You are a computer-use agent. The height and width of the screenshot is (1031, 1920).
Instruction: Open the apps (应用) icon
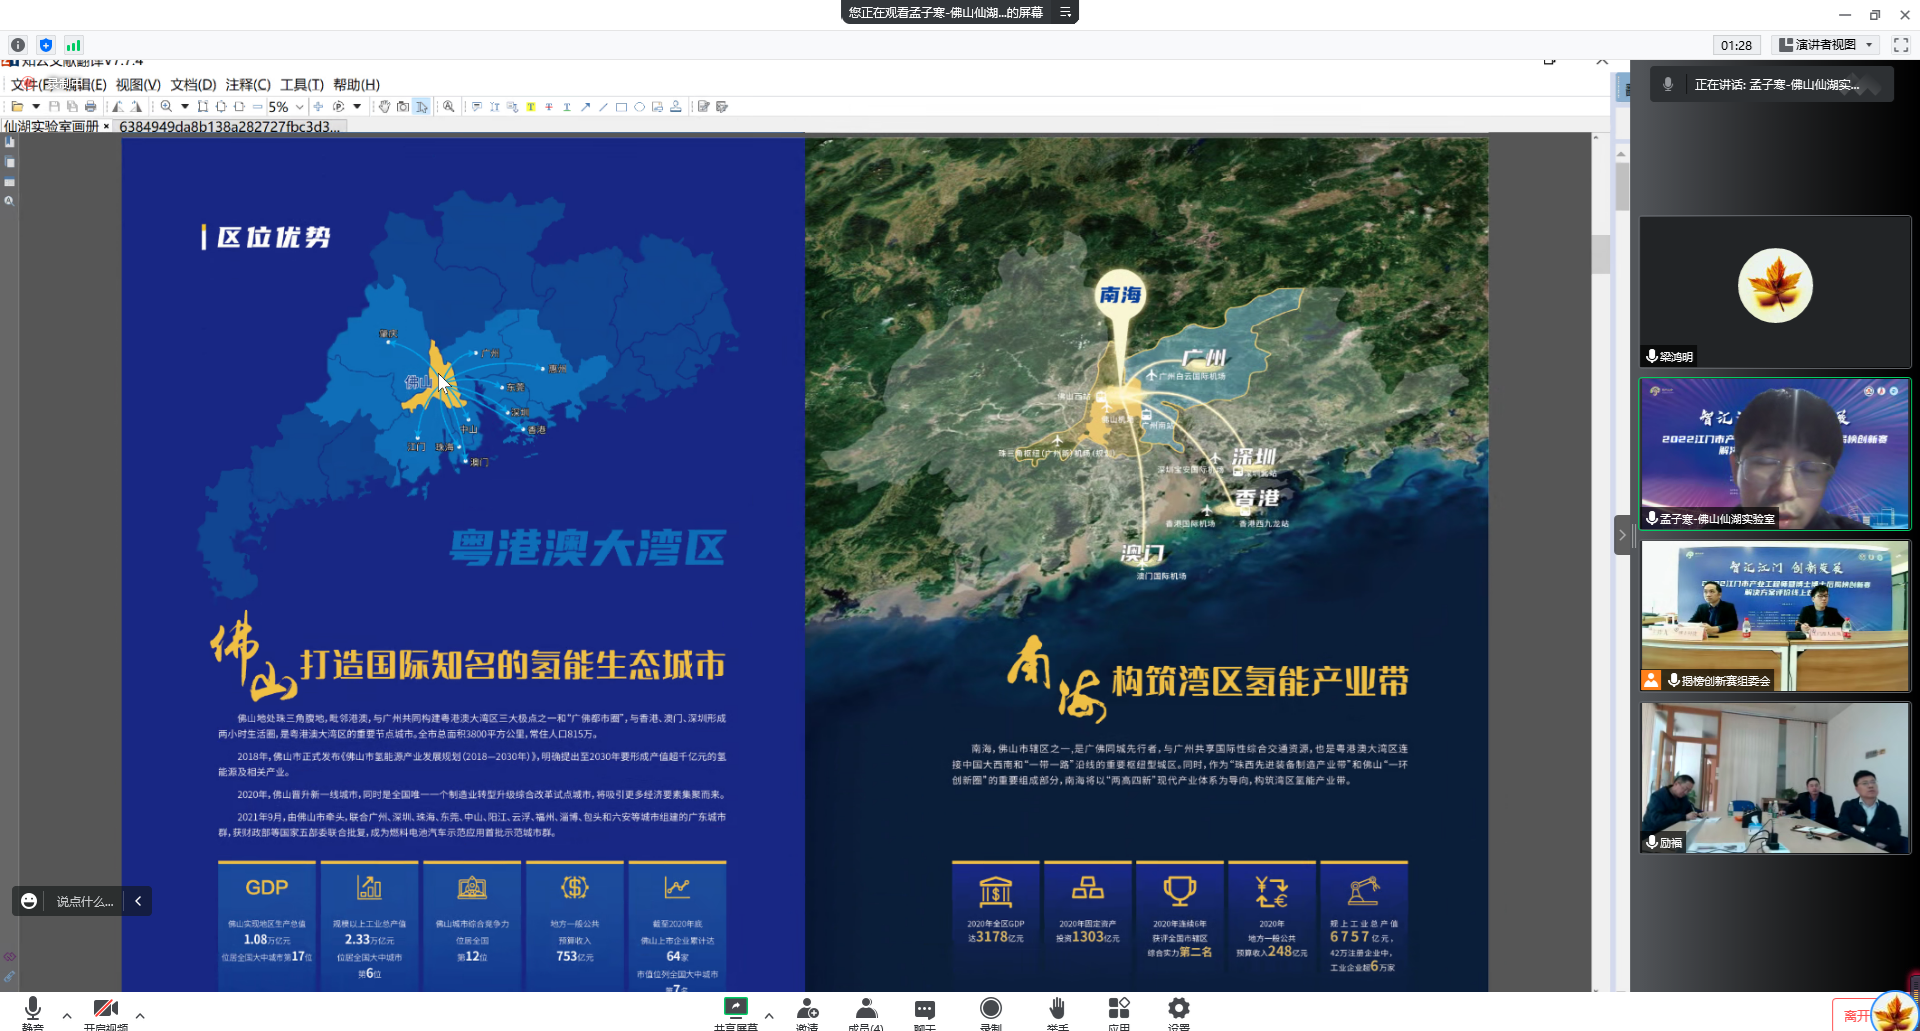coord(1118,1008)
